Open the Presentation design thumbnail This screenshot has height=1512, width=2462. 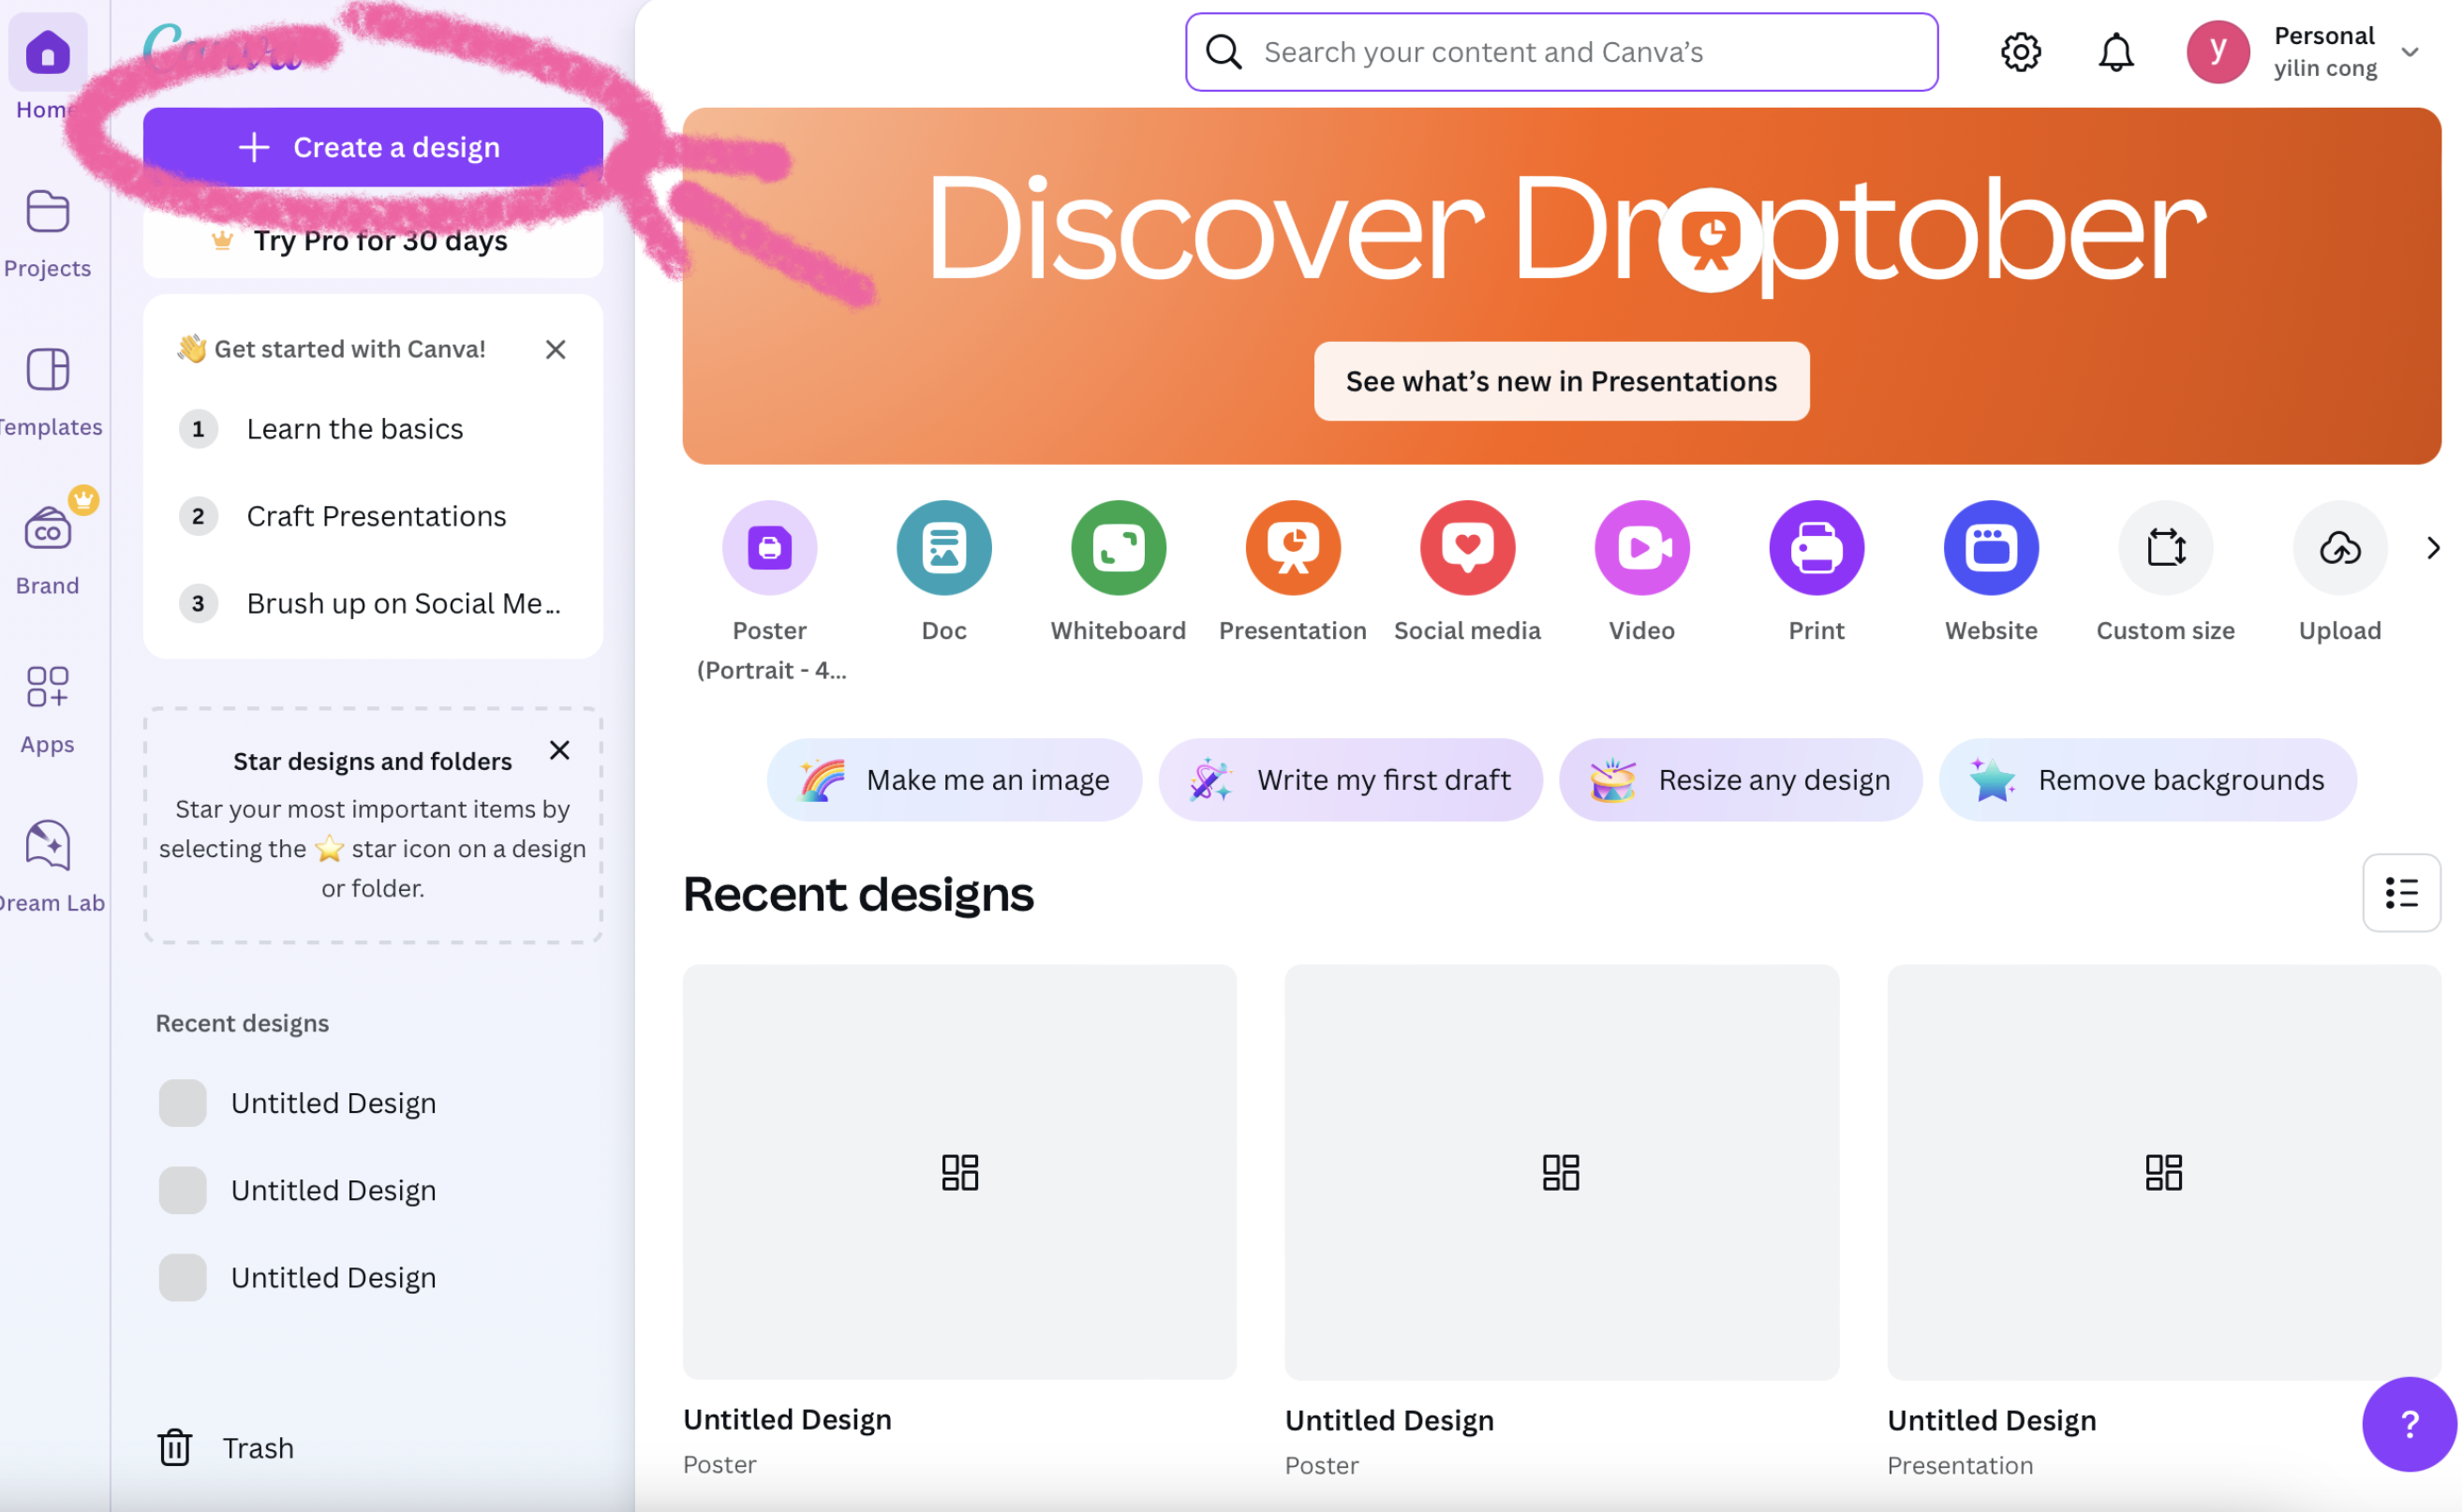pyautogui.click(x=2163, y=1172)
